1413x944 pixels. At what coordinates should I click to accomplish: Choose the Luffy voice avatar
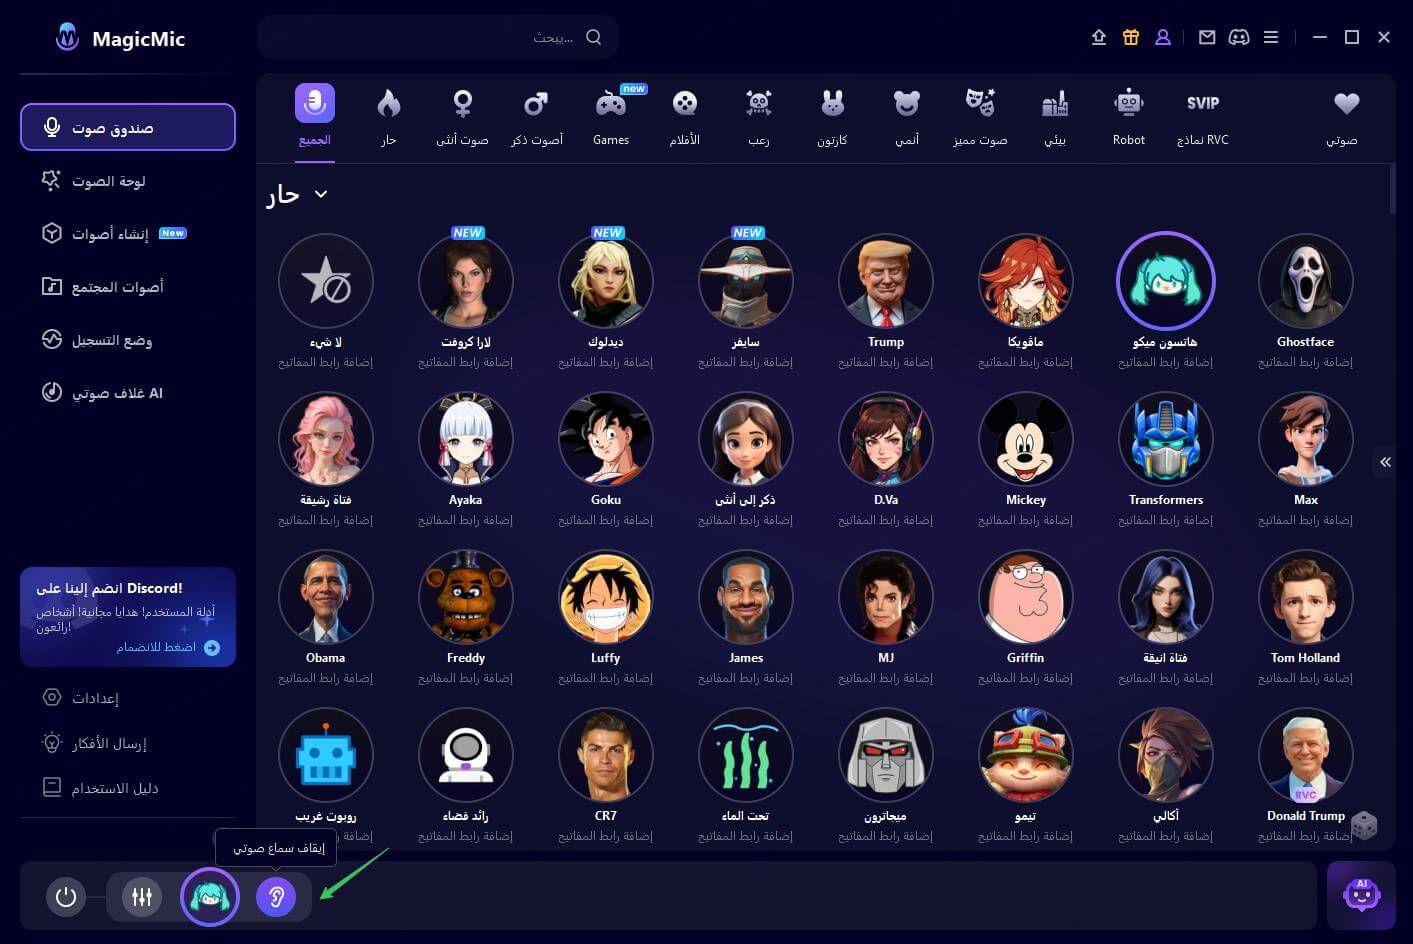coord(606,598)
